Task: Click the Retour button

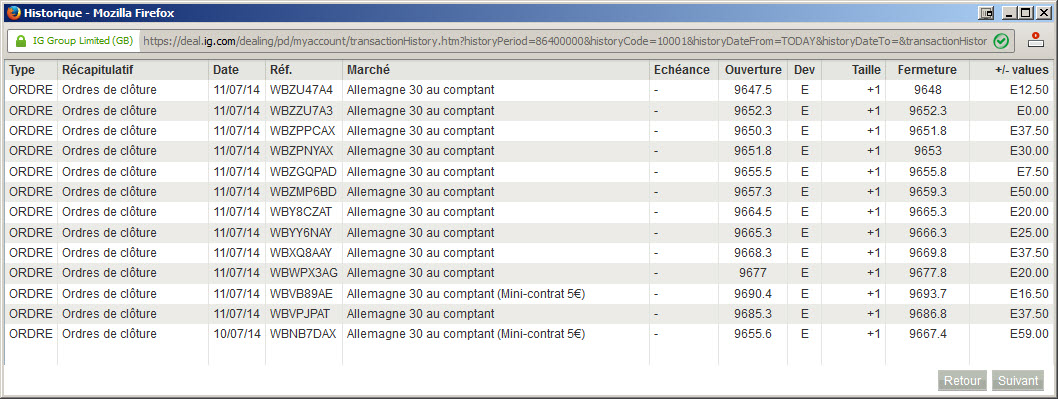Action: pyautogui.click(x=962, y=381)
